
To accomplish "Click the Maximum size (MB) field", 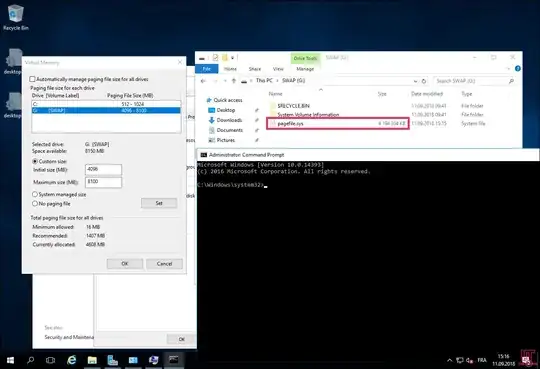I will 103,182.
